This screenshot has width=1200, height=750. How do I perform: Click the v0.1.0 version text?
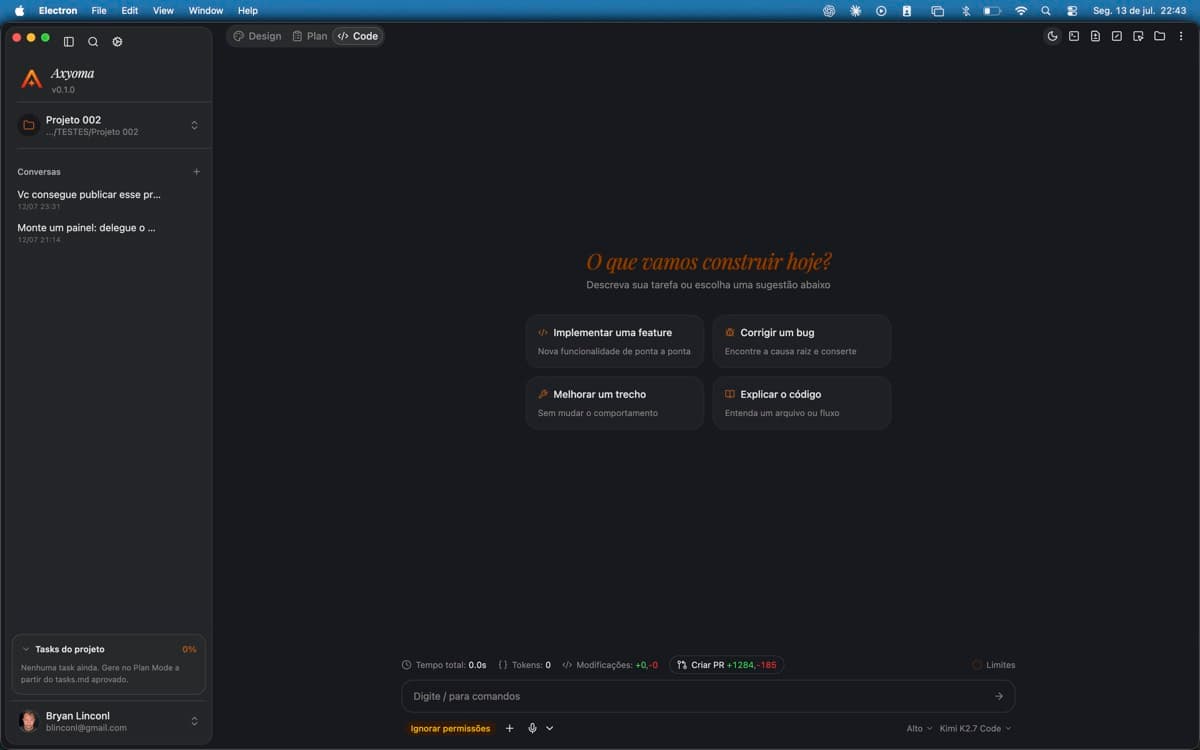(63, 90)
